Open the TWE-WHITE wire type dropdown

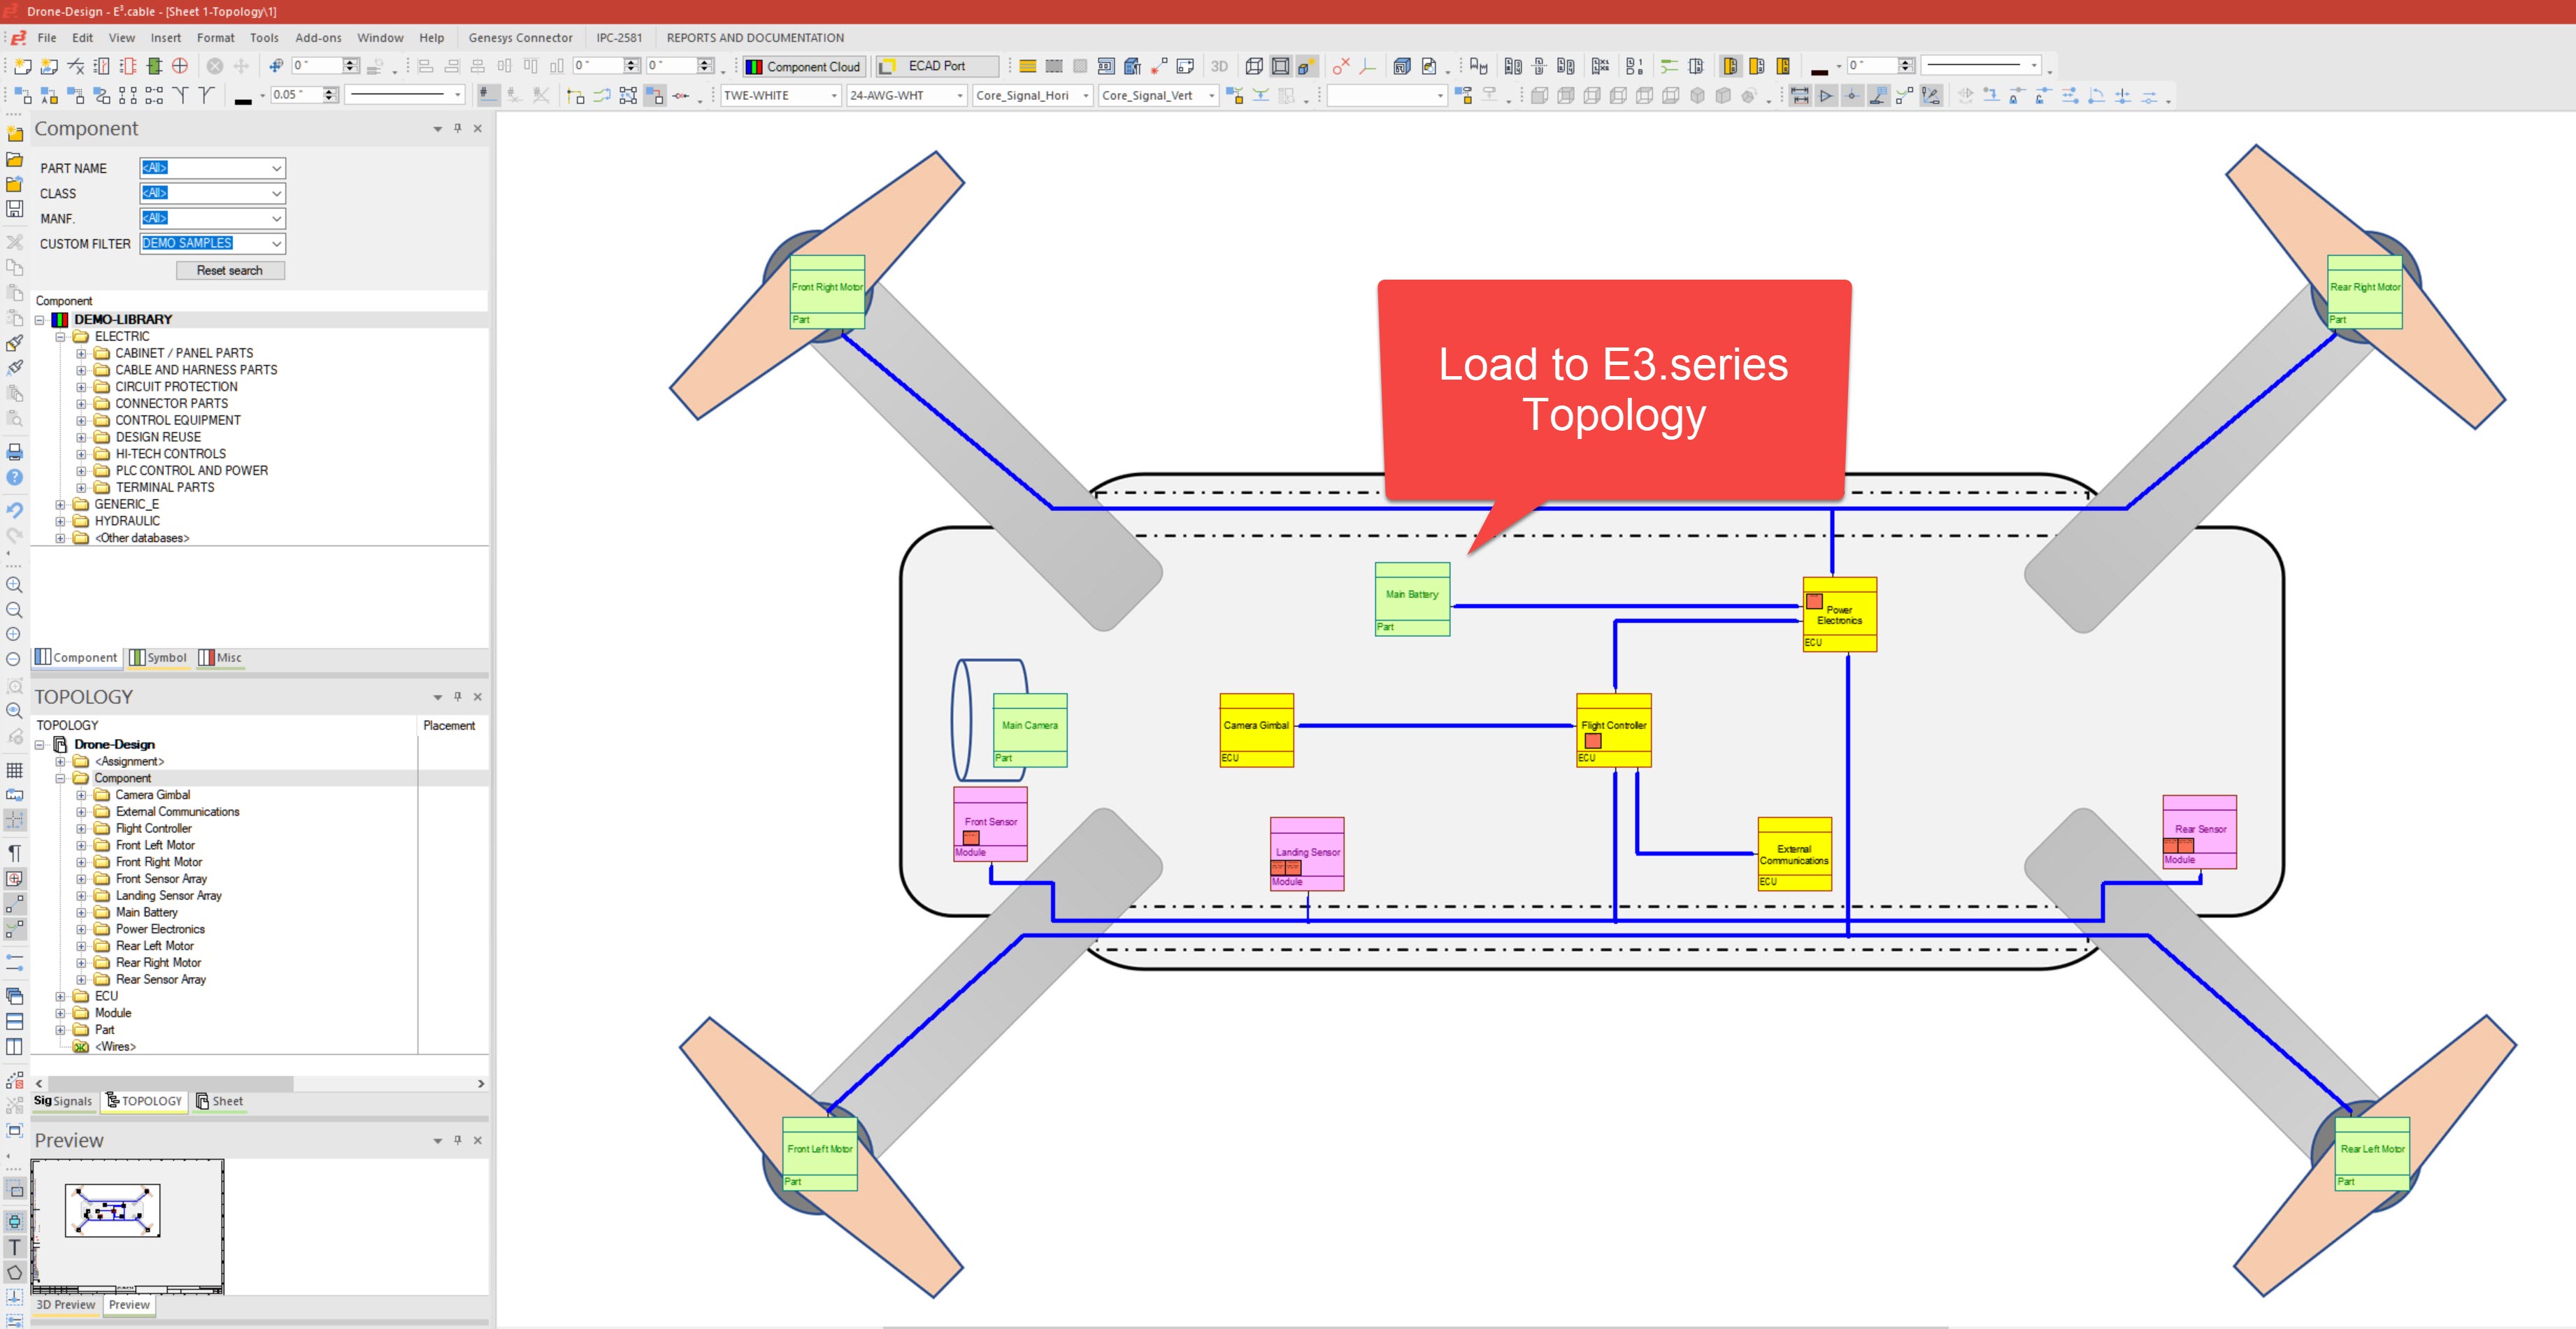coord(833,95)
